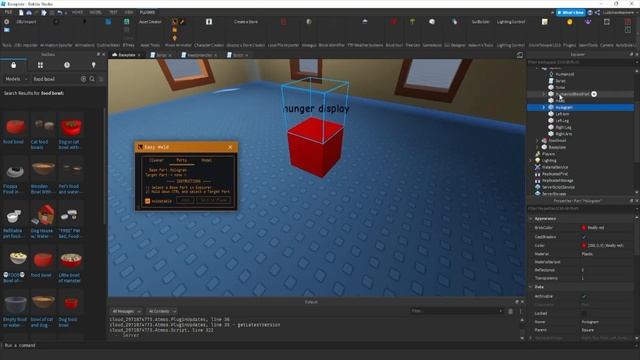Click the trash icon in Output panel
640x360 pixels.
tap(510, 311)
